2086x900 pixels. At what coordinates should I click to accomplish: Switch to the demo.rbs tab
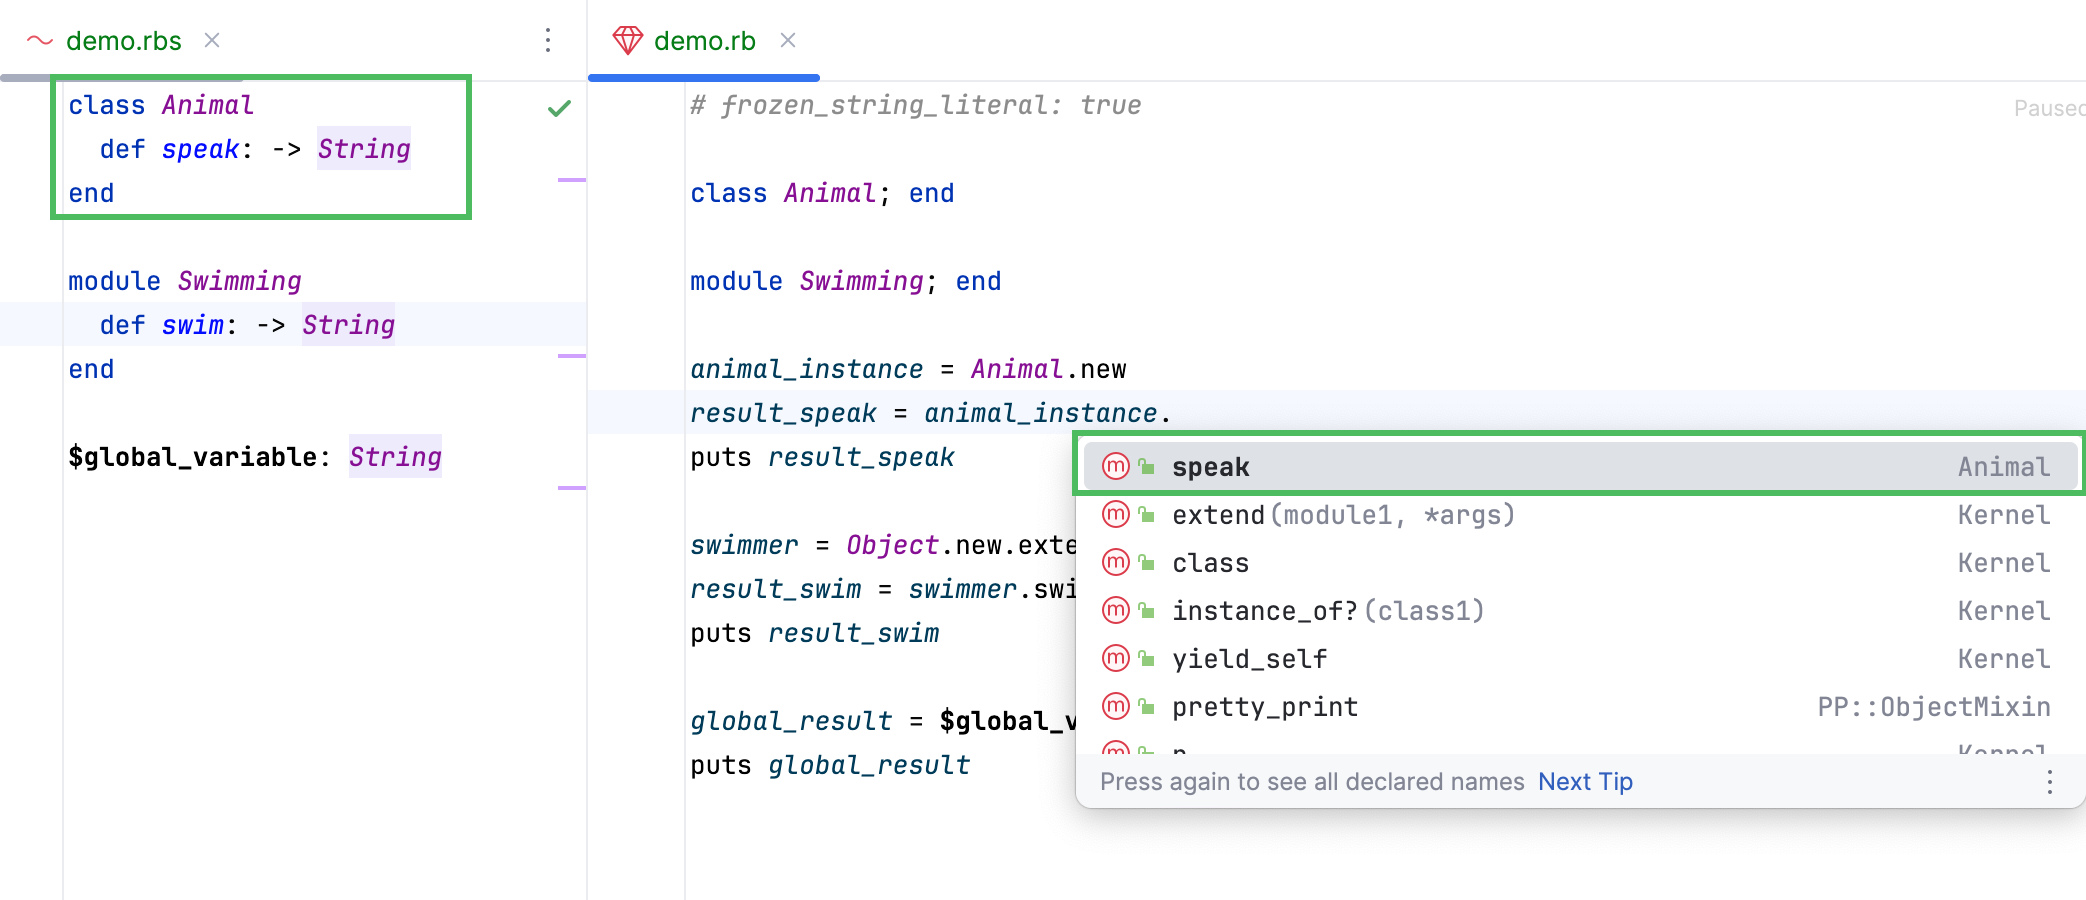123,41
